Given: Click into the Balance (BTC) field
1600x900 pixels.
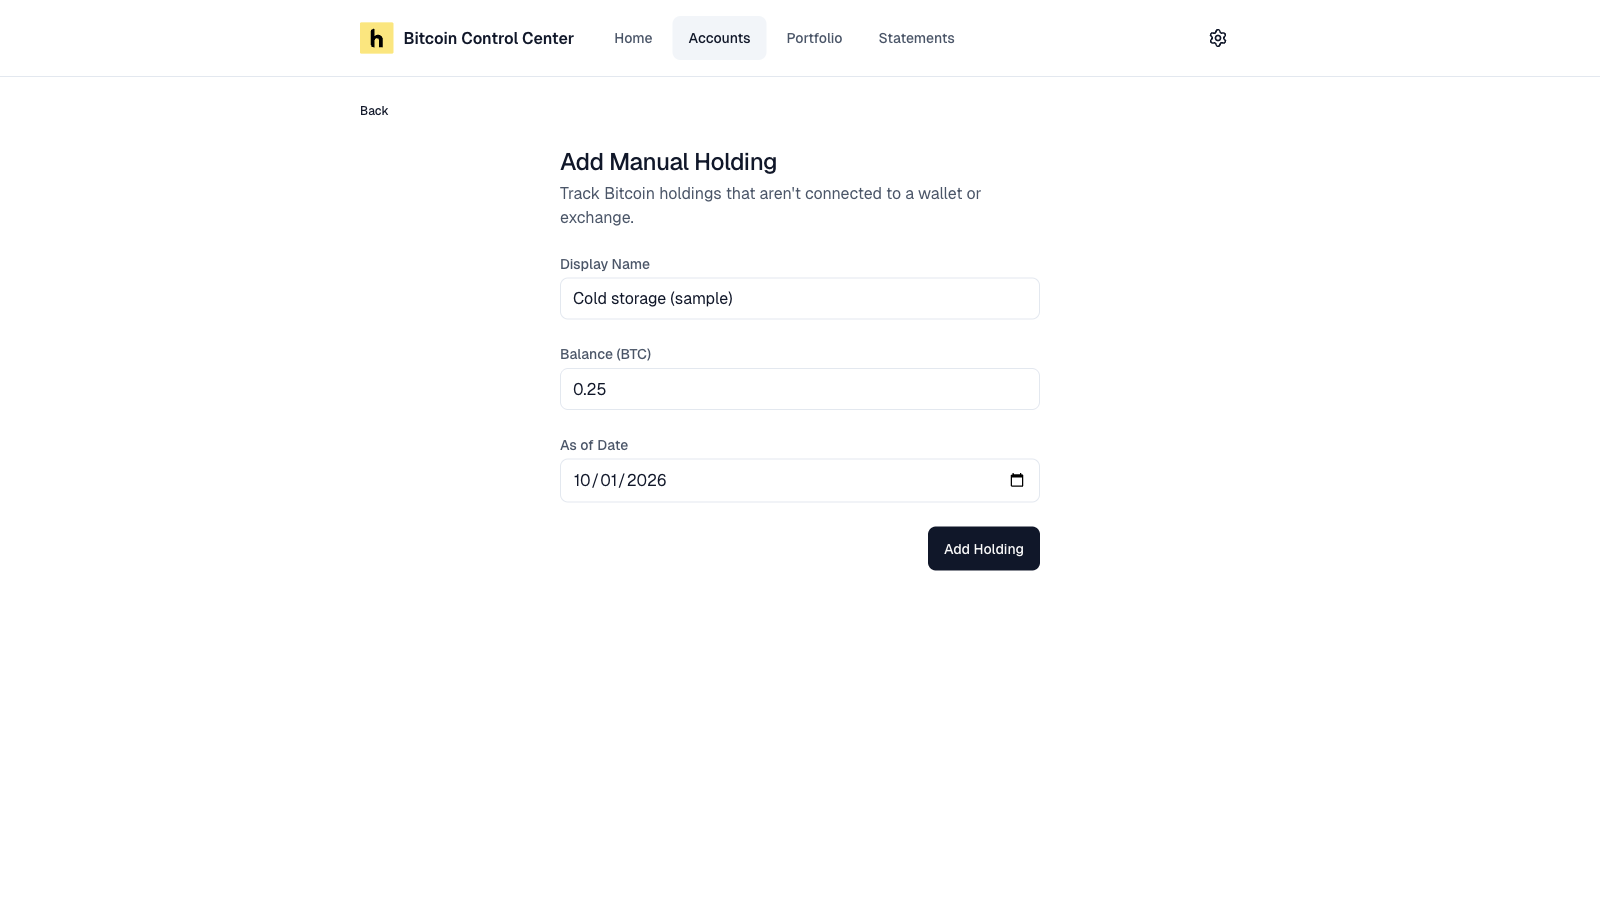Looking at the screenshot, I should pos(800,389).
